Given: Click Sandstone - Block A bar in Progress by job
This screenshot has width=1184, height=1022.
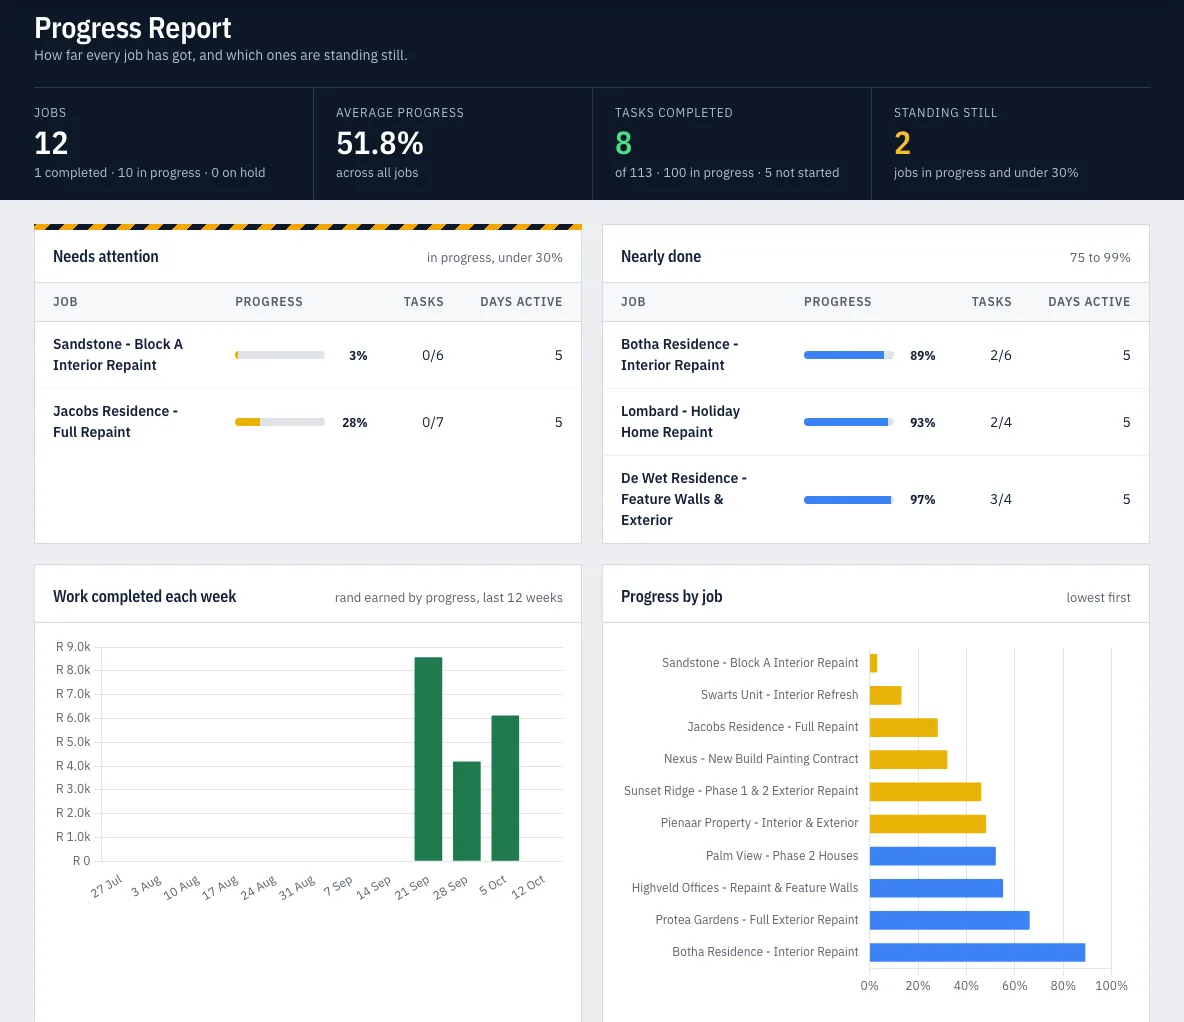Looking at the screenshot, I should pyautogui.click(x=874, y=663).
